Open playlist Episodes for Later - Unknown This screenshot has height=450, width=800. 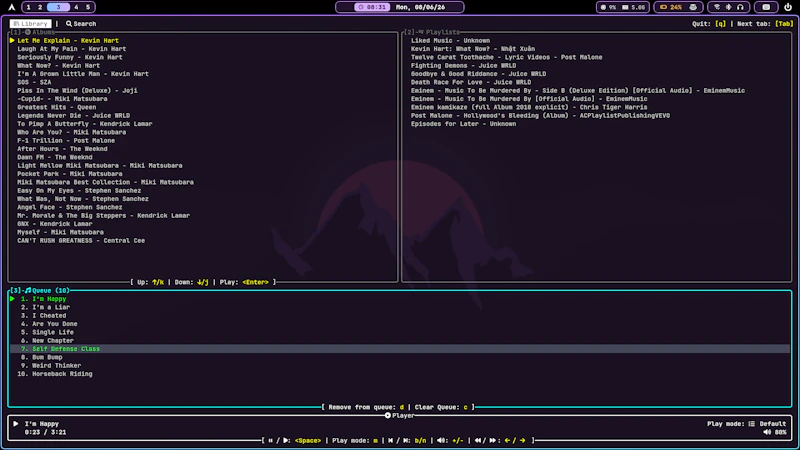463,124
